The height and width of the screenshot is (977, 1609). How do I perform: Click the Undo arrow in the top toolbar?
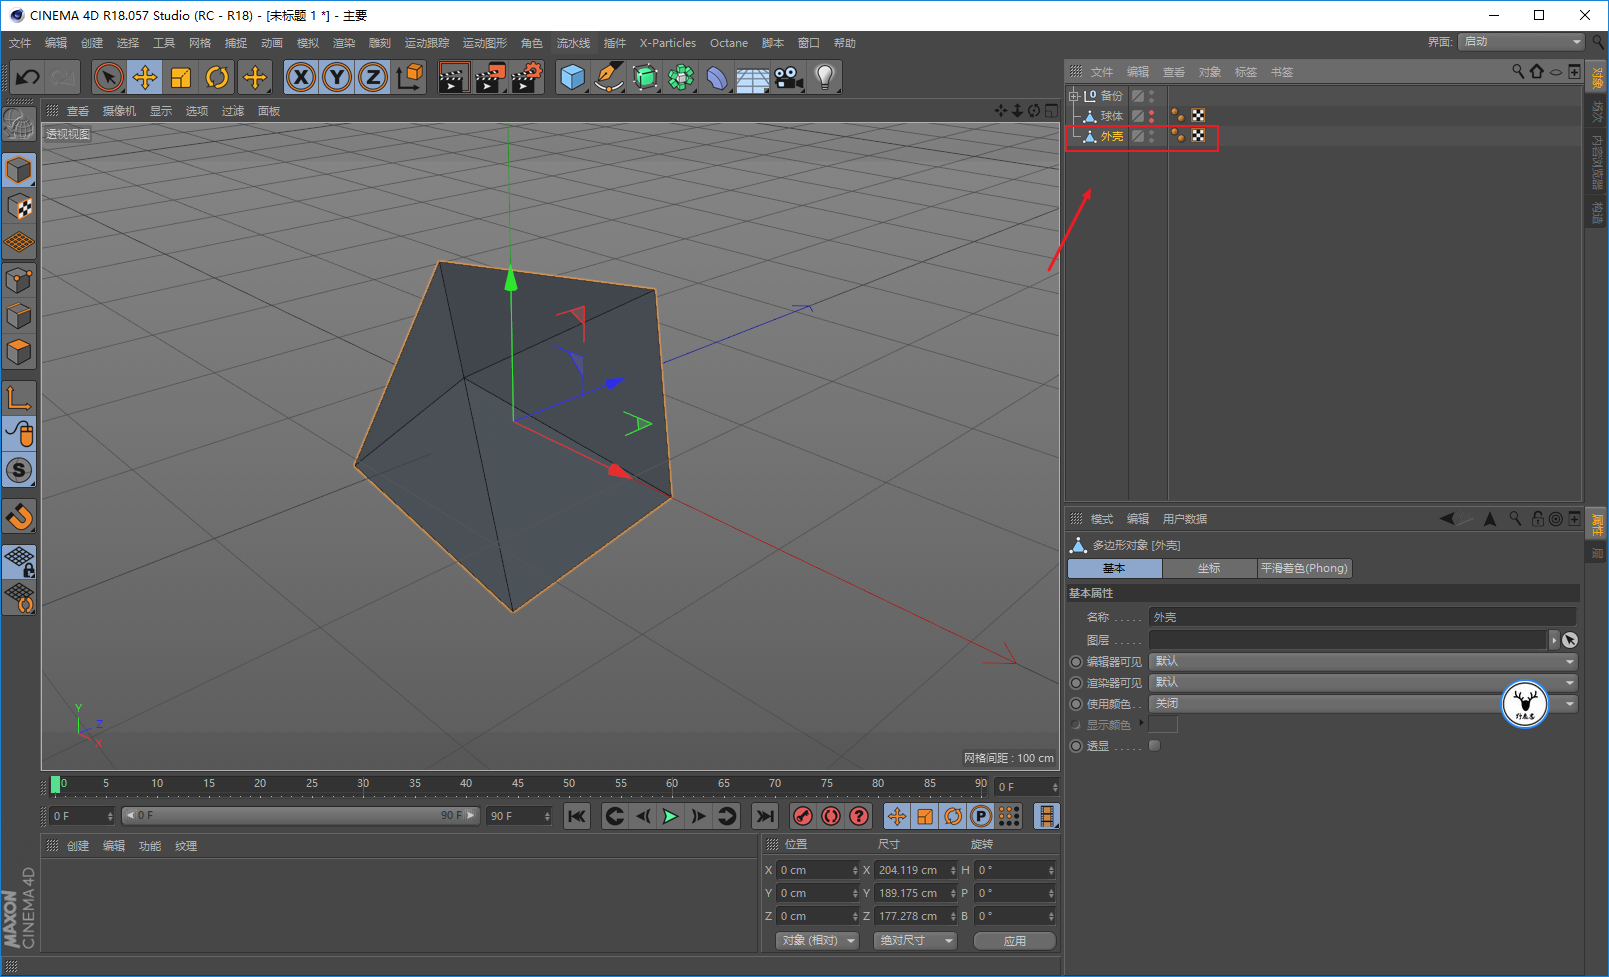[28, 77]
